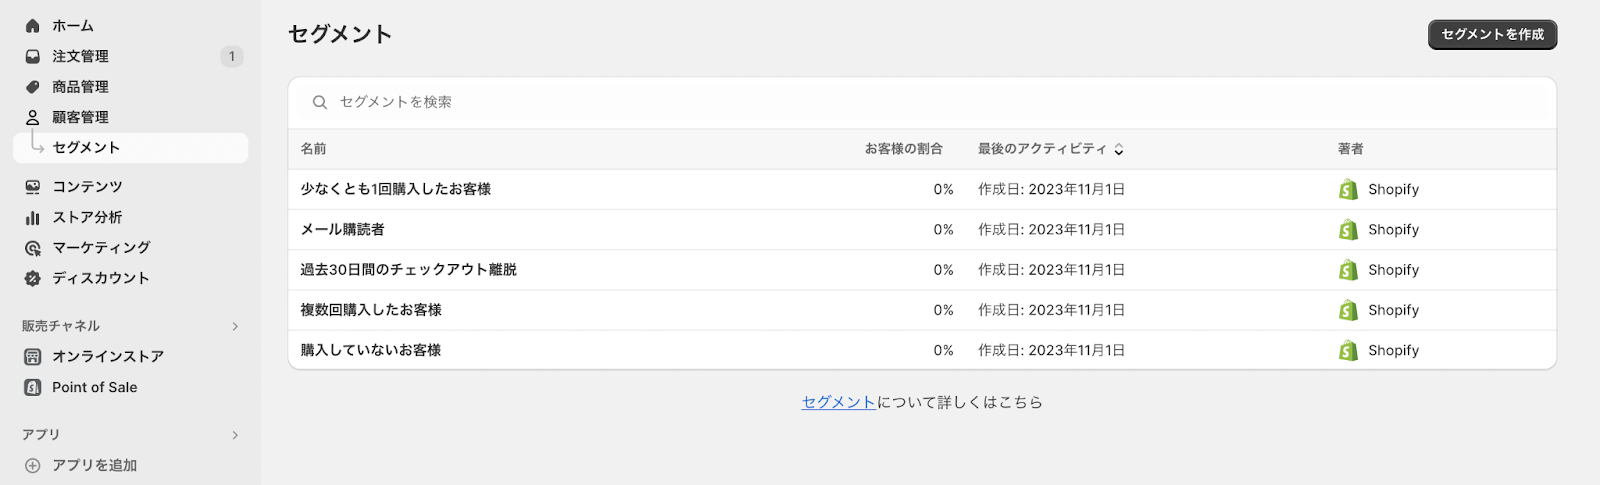Open ストア分析 bar chart icon
The width and height of the screenshot is (1600, 485).
33,217
